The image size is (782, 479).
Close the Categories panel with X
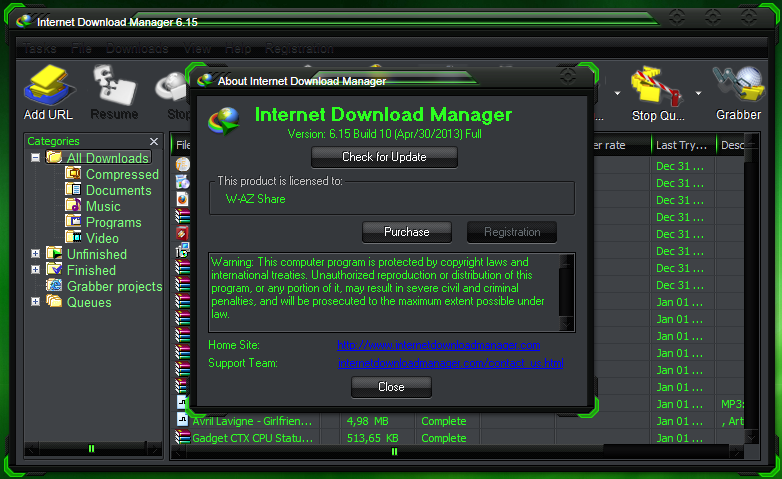point(154,142)
